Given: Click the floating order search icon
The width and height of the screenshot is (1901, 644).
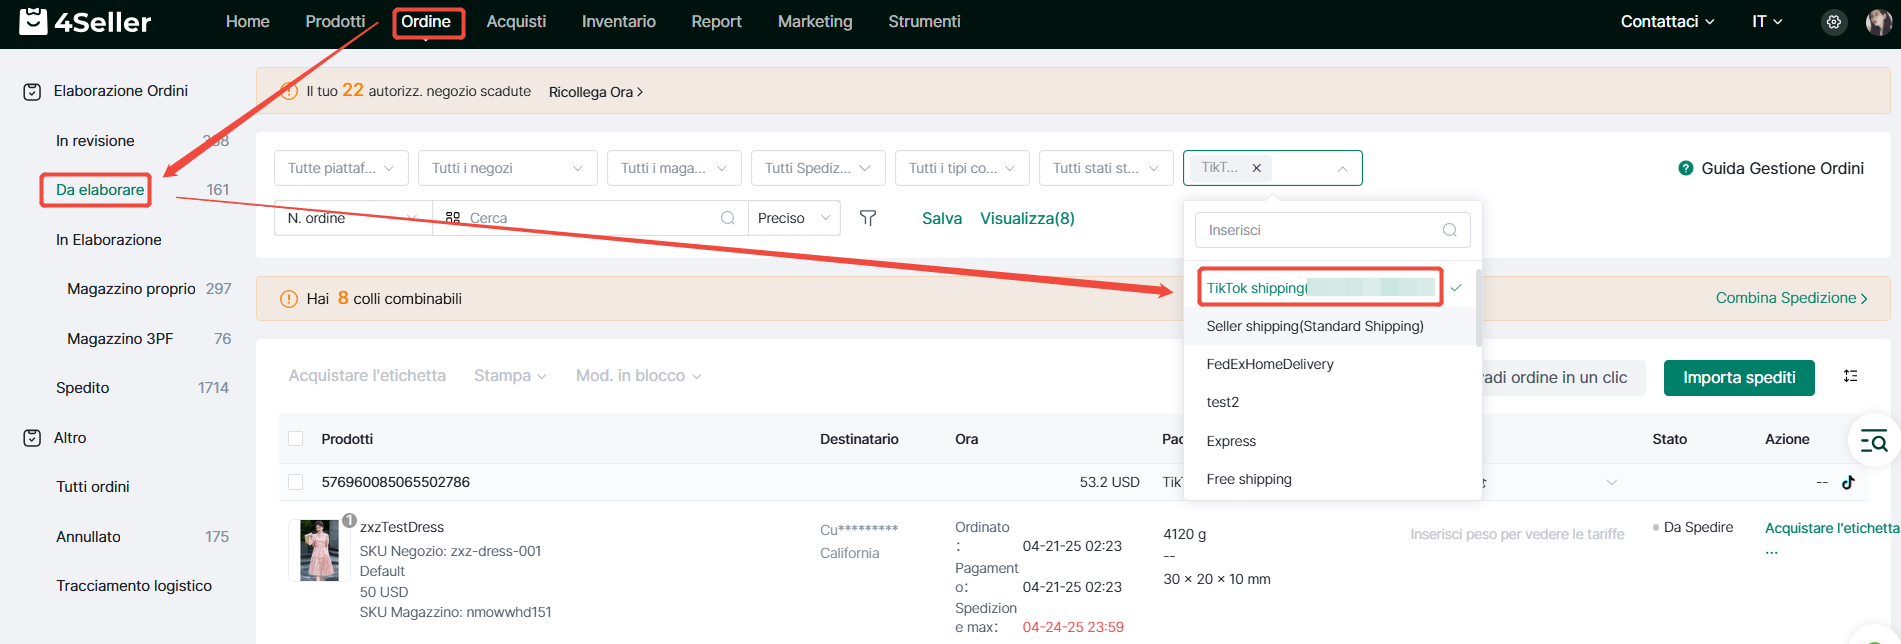Looking at the screenshot, I should click(1873, 440).
